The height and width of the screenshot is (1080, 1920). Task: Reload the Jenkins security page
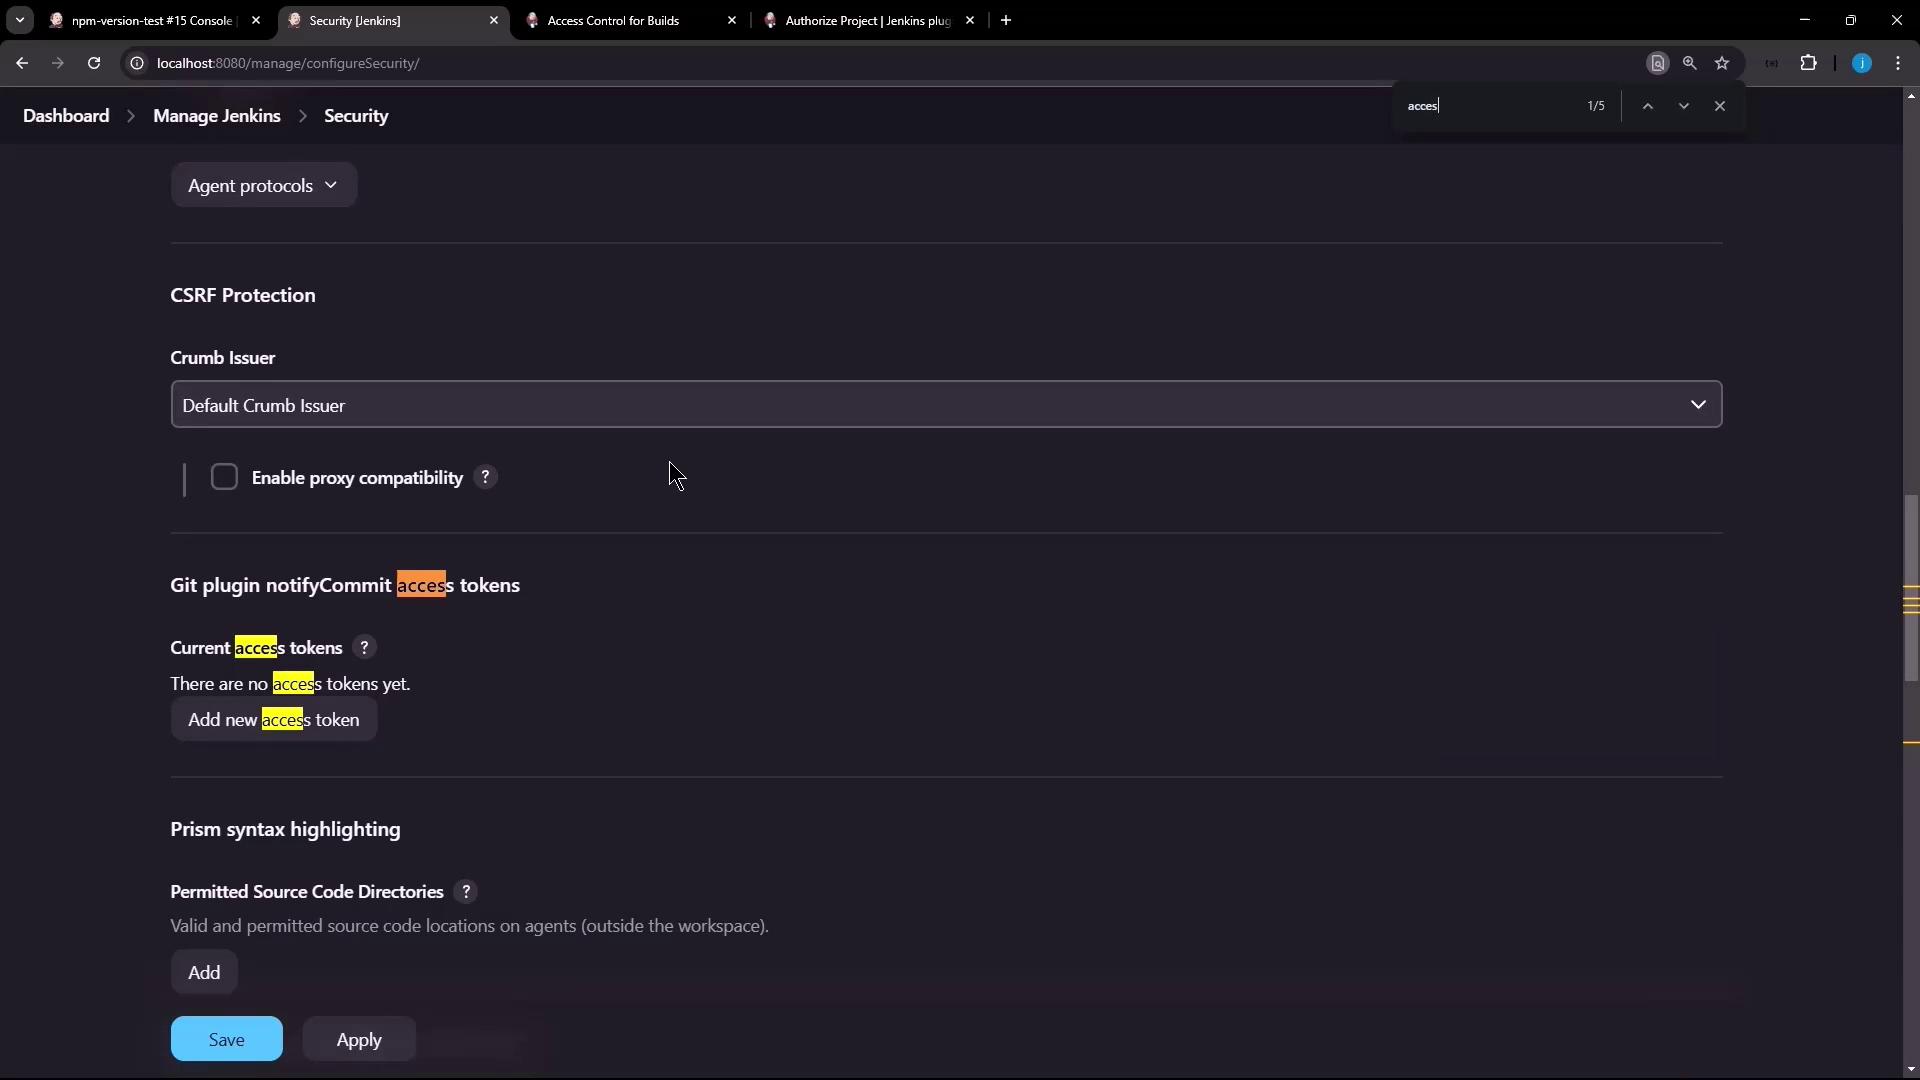pyautogui.click(x=94, y=63)
